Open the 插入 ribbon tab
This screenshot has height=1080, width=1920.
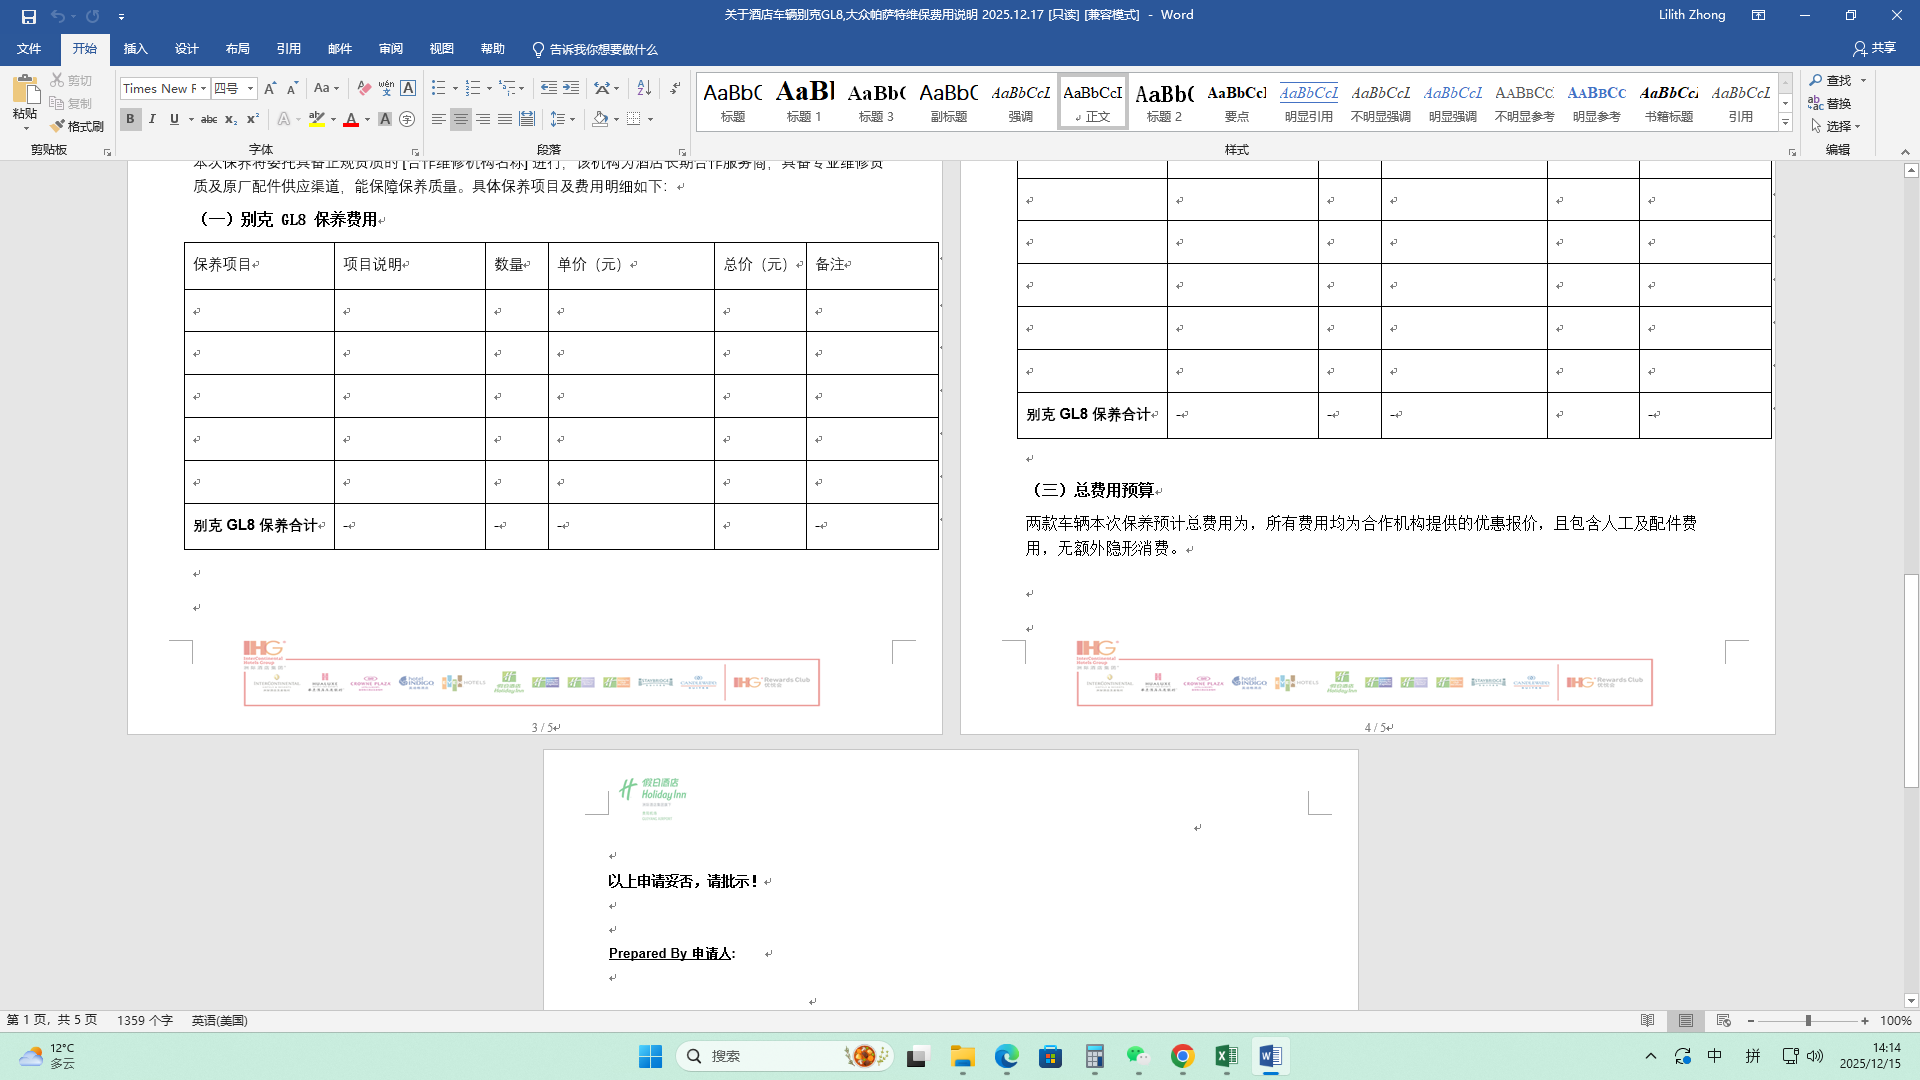pyautogui.click(x=135, y=49)
